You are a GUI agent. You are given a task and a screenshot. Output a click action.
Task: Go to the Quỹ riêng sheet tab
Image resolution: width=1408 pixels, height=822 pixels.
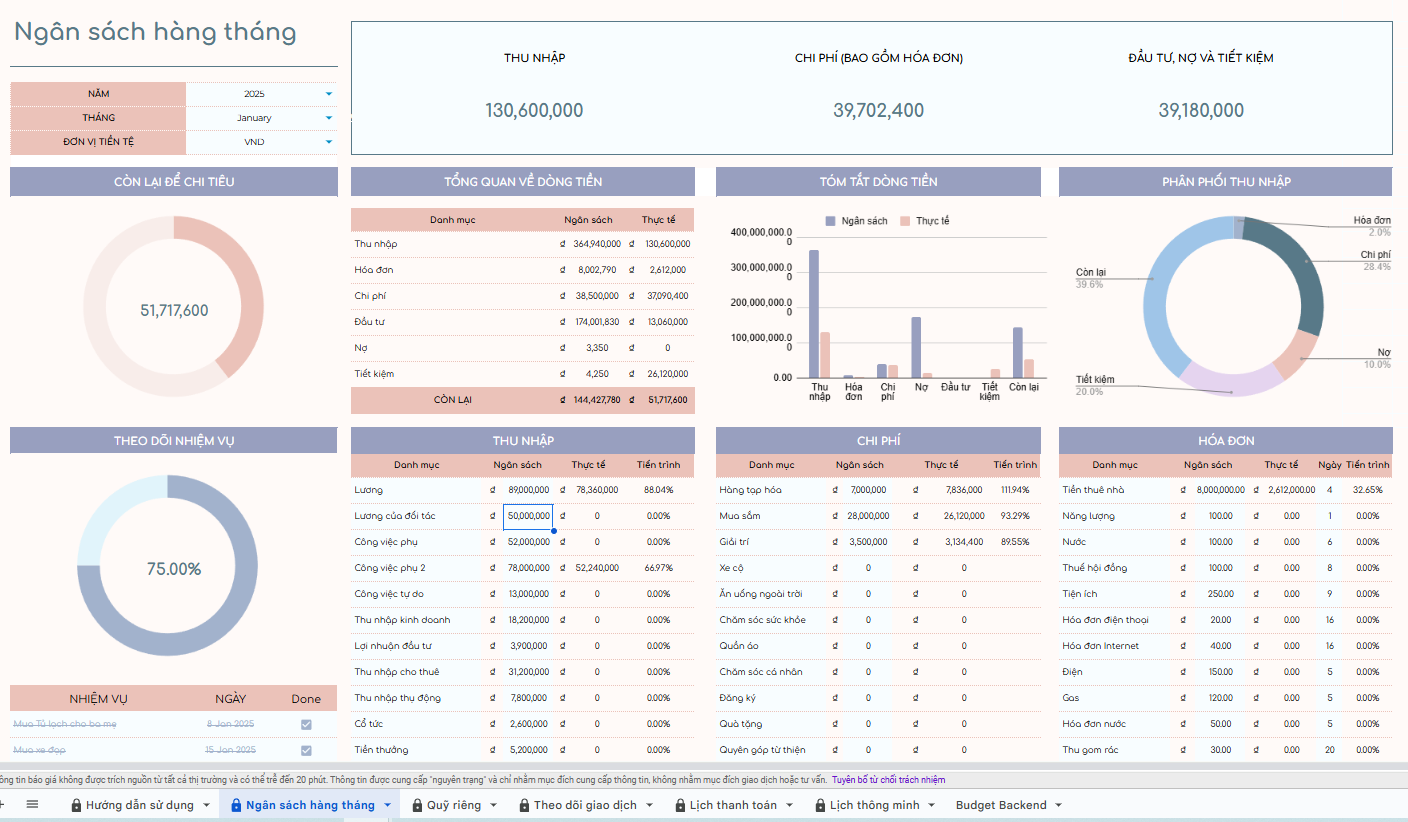tap(453, 805)
